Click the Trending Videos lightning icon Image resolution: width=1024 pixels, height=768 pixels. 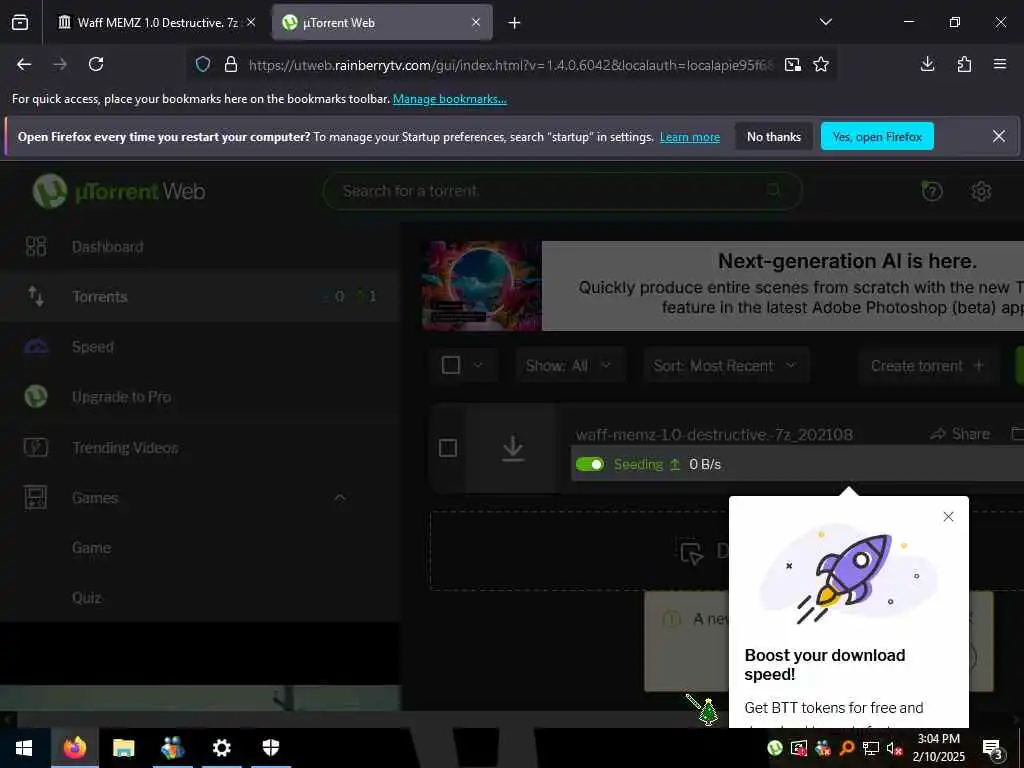click(x=36, y=447)
